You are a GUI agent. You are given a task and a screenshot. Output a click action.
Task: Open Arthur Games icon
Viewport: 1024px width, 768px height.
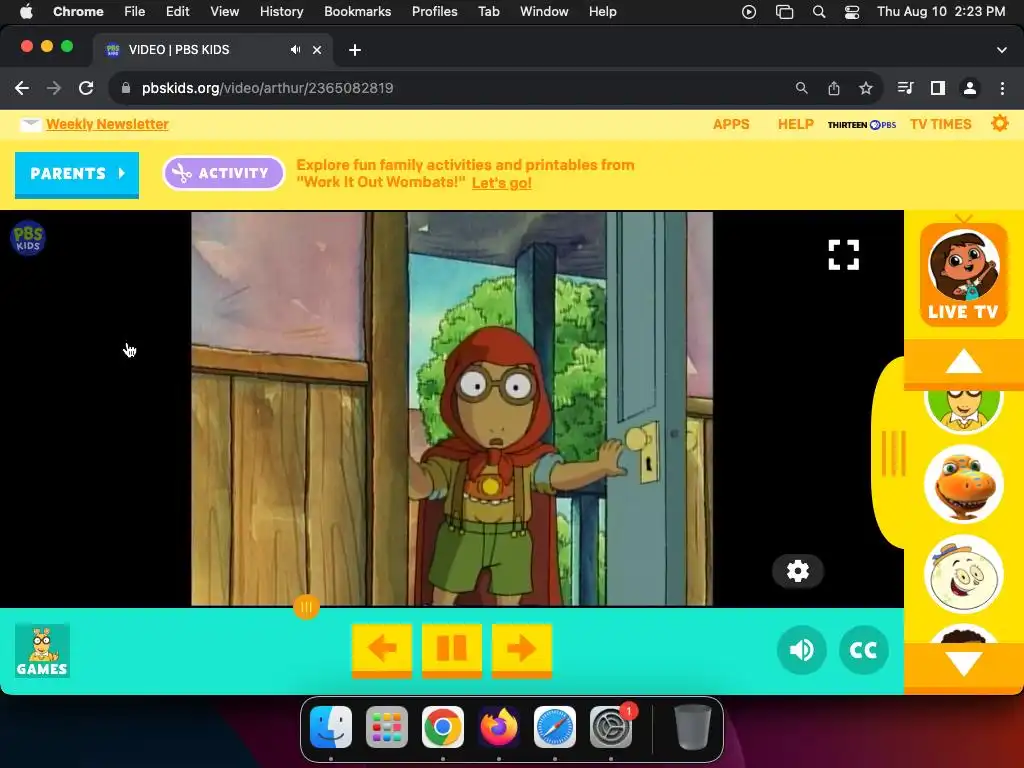point(42,650)
